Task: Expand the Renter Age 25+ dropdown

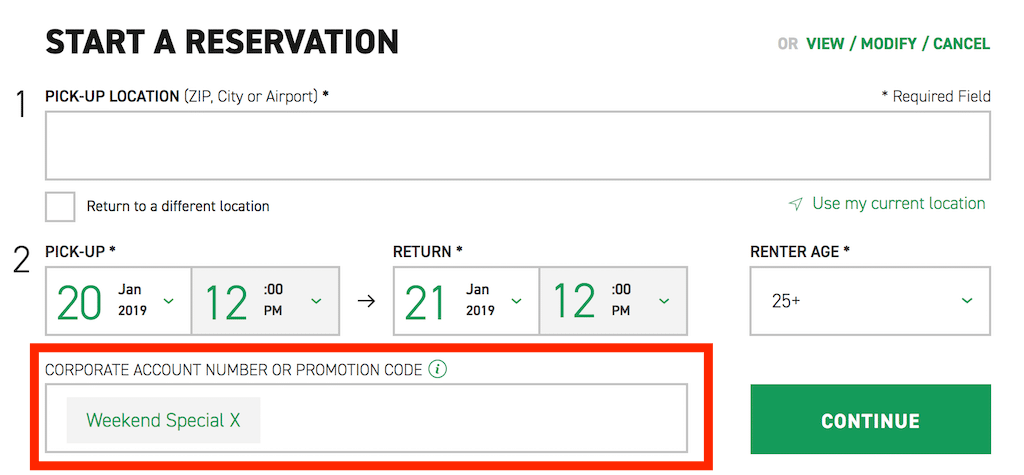Action: [870, 301]
